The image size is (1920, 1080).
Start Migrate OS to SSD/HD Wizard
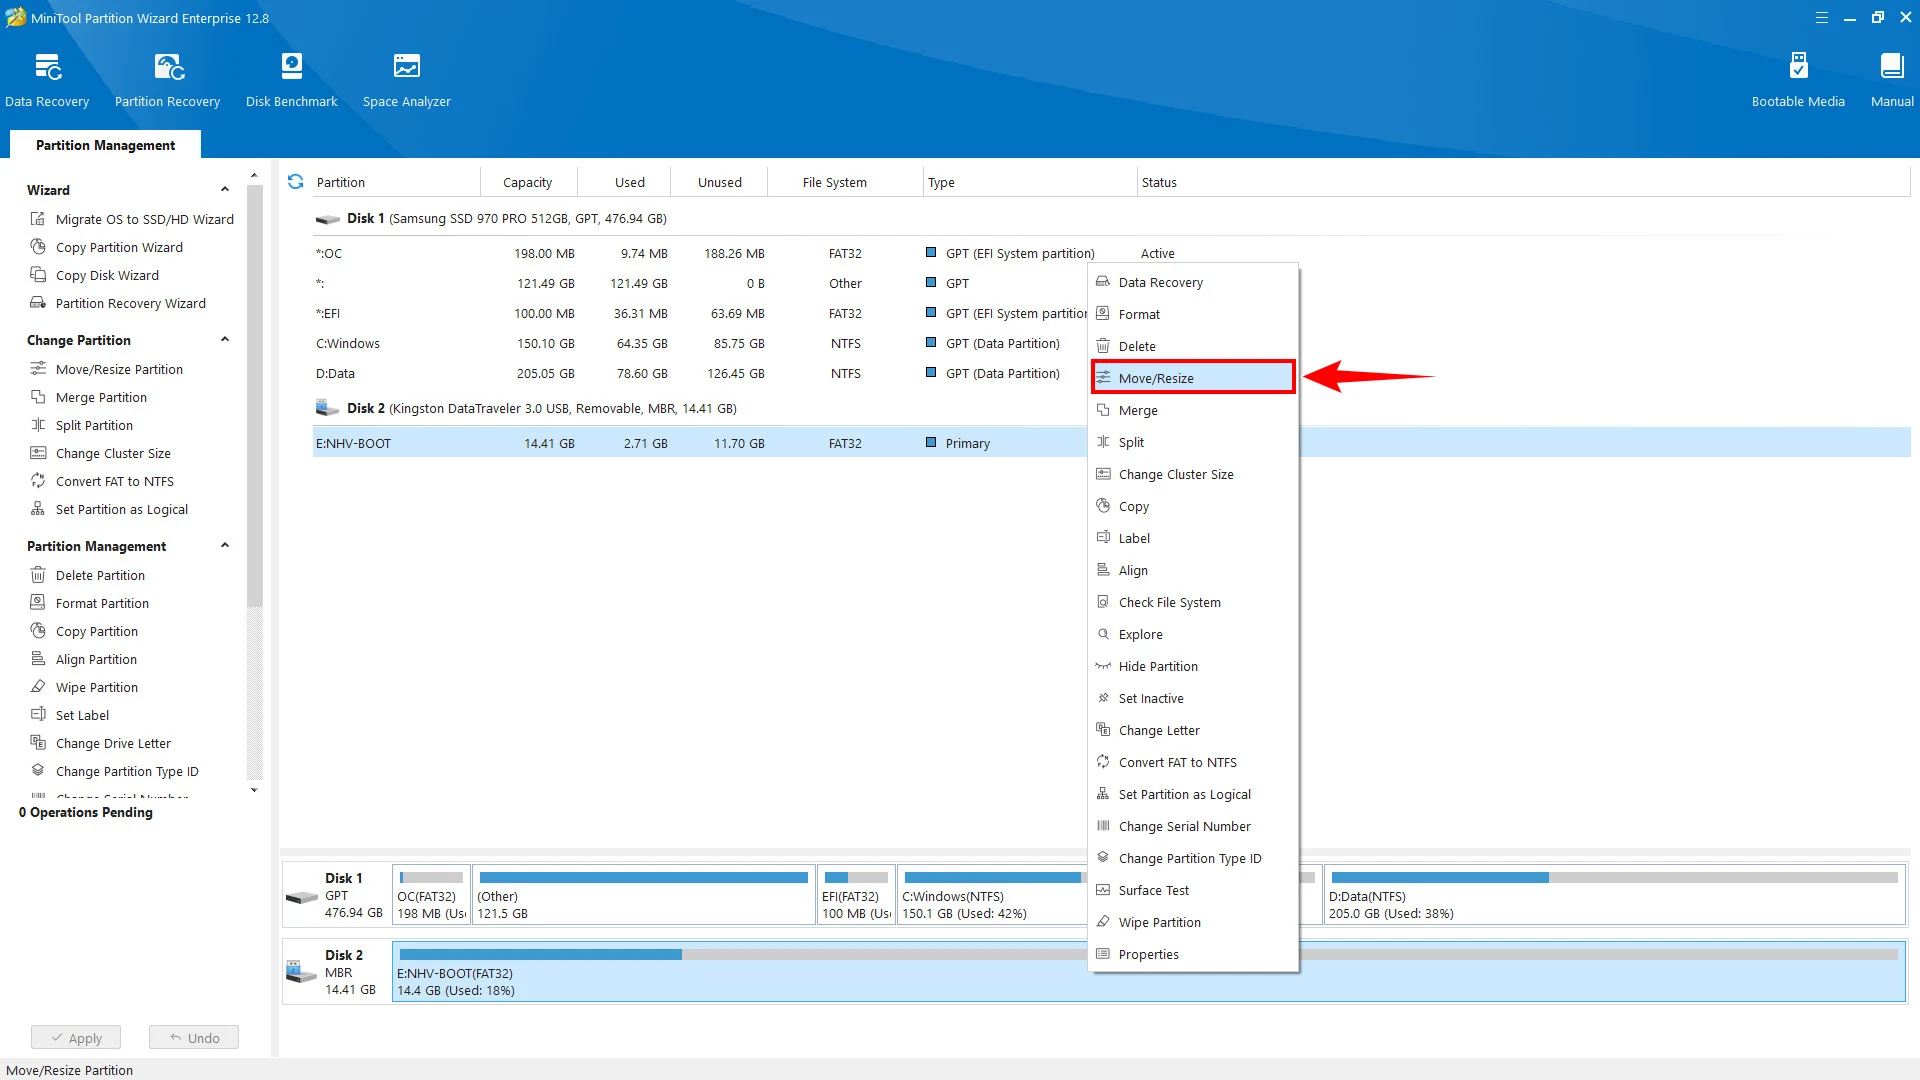(132, 219)
